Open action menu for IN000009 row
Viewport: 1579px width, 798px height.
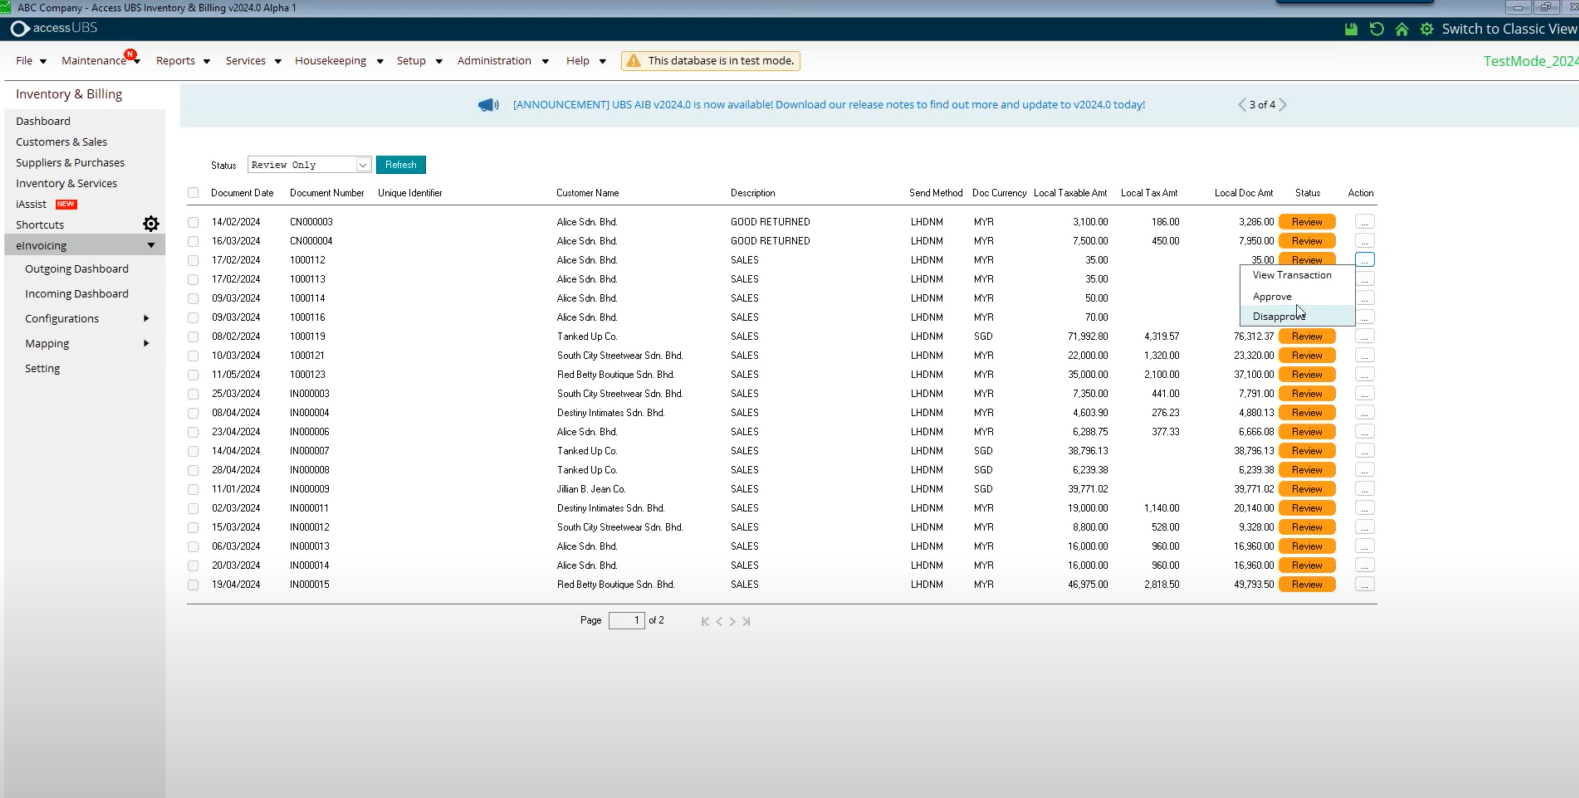coord(1365,489)
